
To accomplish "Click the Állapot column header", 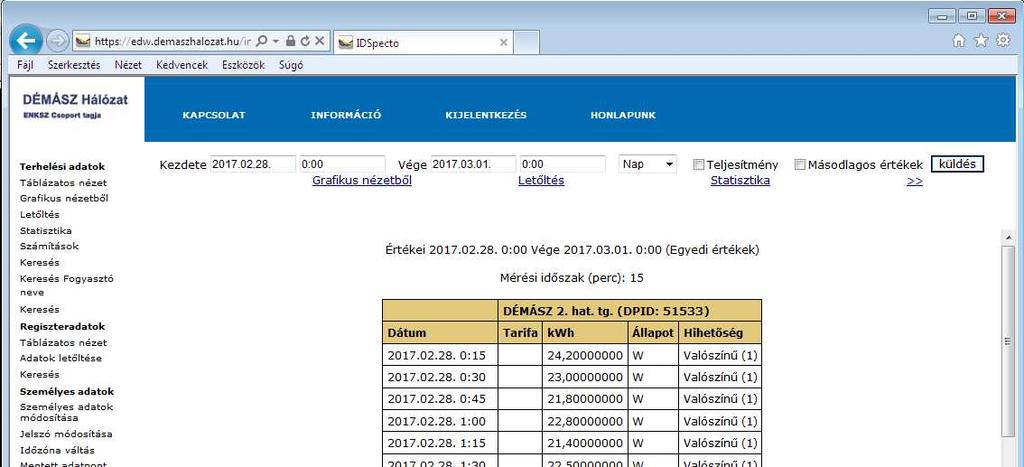I will coord(652,332).
